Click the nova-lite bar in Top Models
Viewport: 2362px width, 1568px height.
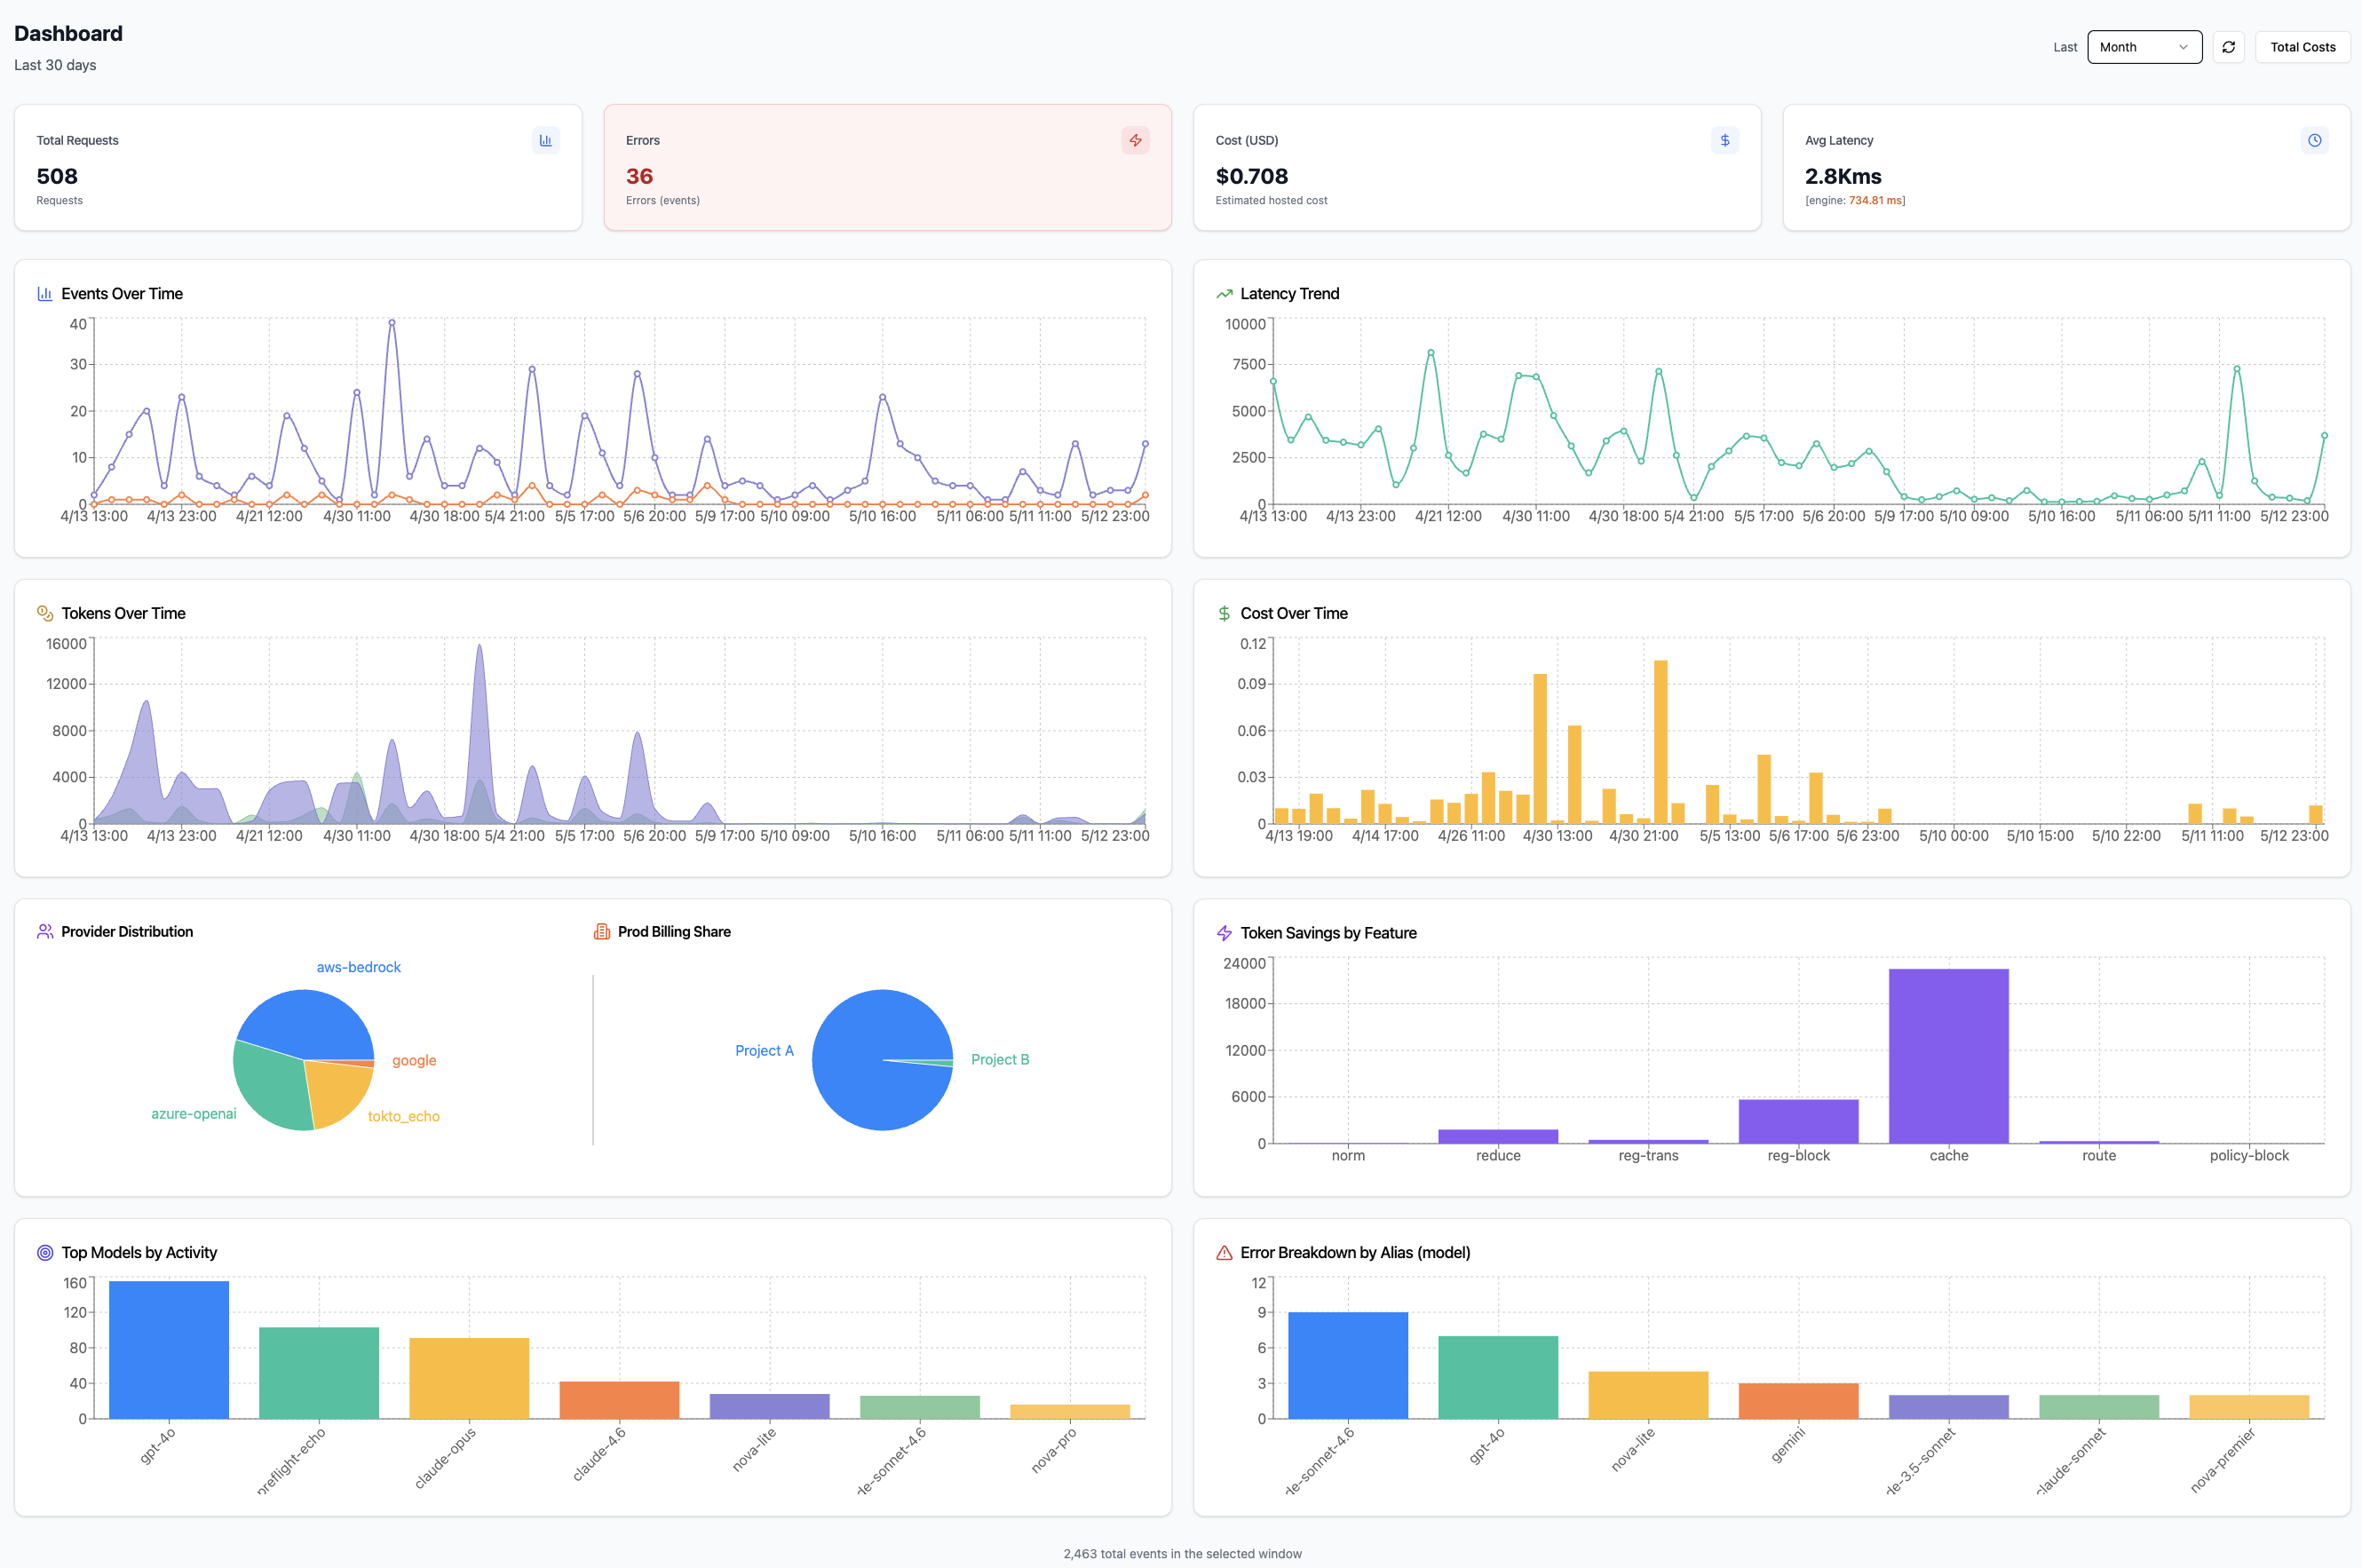tap(769, 1406)
